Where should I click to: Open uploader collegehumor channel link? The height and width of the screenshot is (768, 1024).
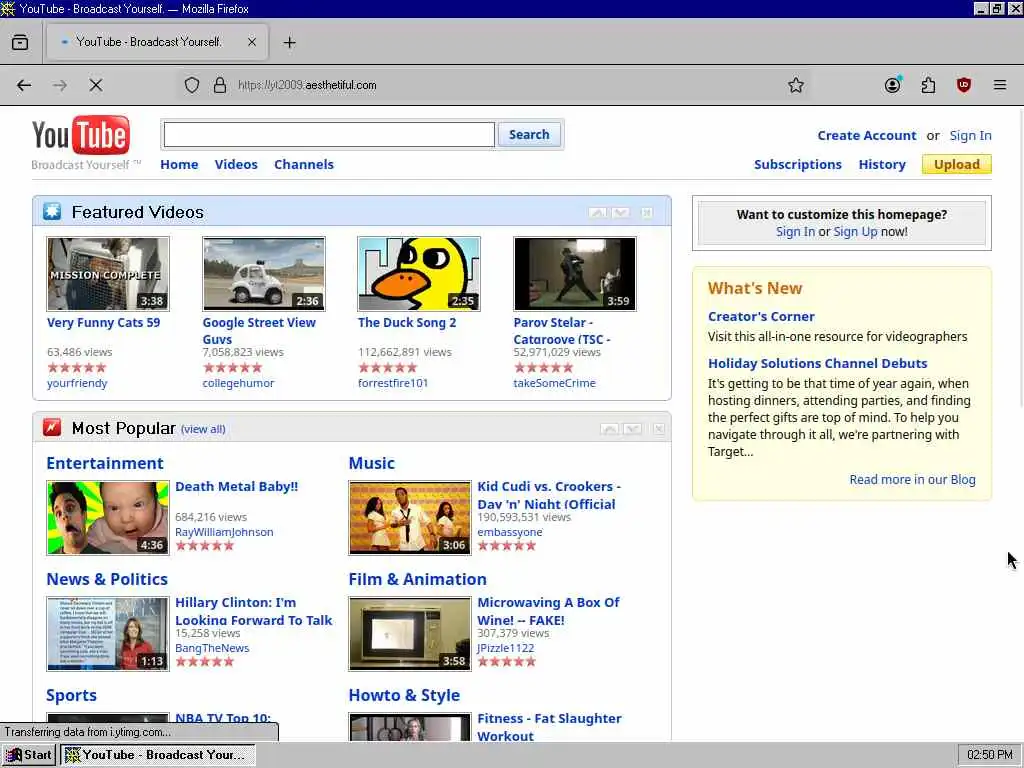238,383
